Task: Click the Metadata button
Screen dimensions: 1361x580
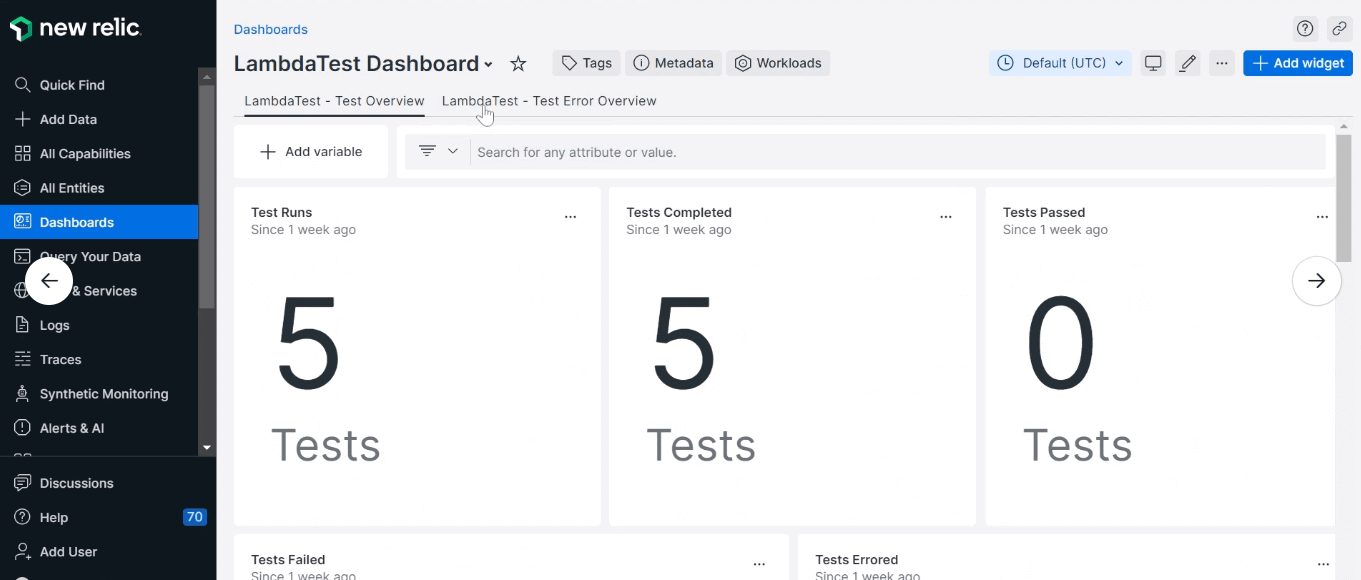Action: coord(673,63)
